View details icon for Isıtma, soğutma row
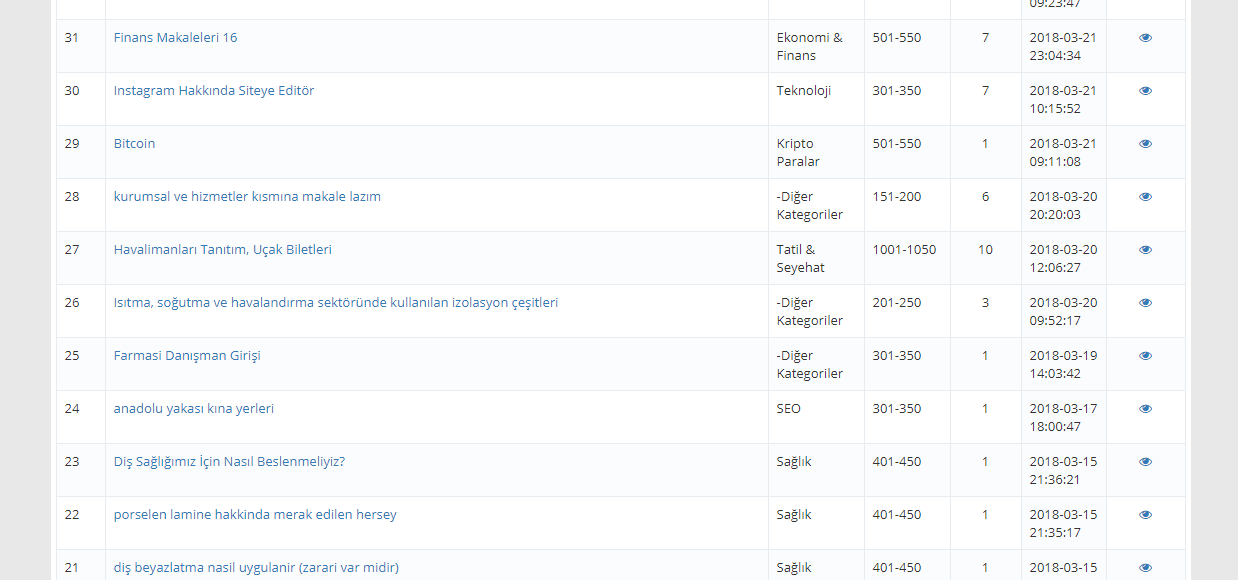This screenshot has height=580, width=1238. [x=1145, y=303]
